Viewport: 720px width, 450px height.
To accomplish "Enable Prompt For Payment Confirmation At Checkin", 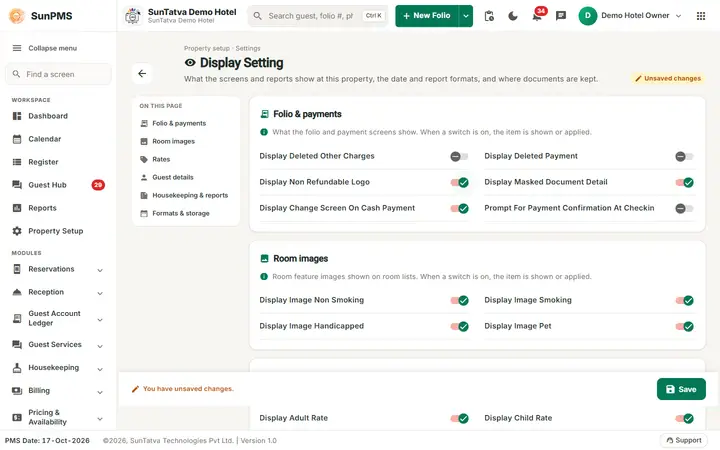I will point(684,208).
